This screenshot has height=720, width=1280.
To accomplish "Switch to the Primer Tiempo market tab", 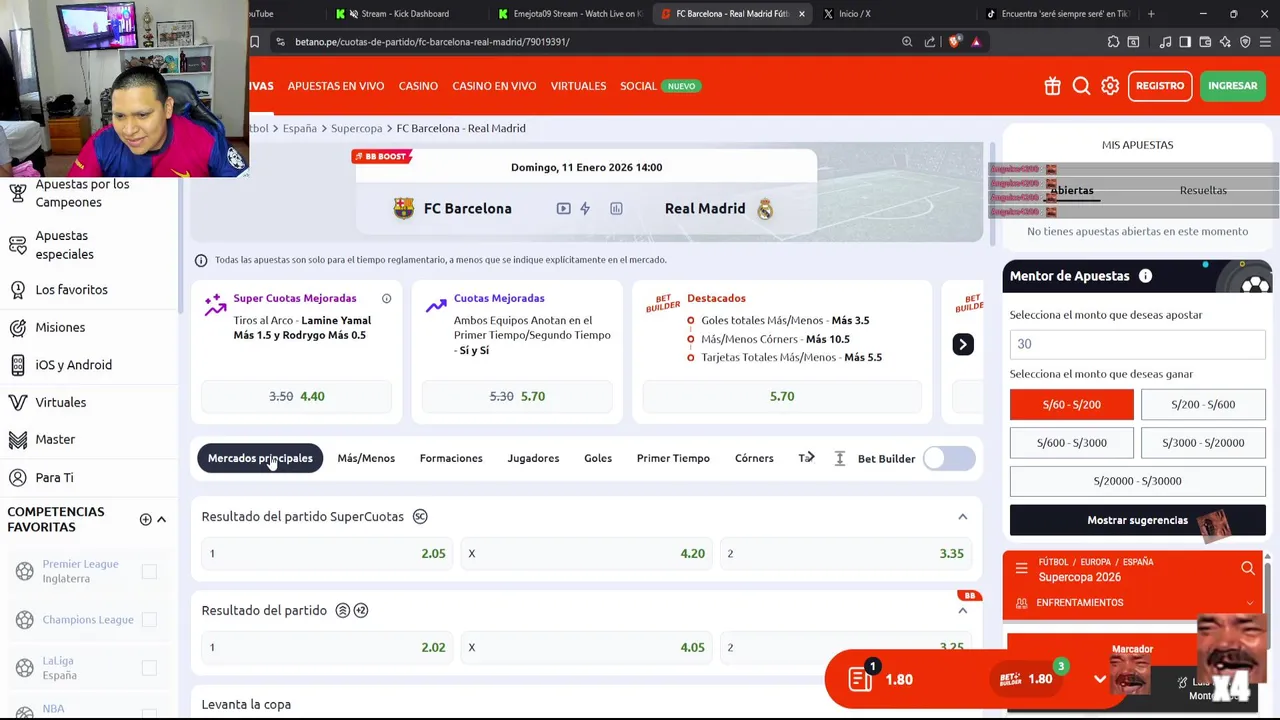I will (673, 458).
